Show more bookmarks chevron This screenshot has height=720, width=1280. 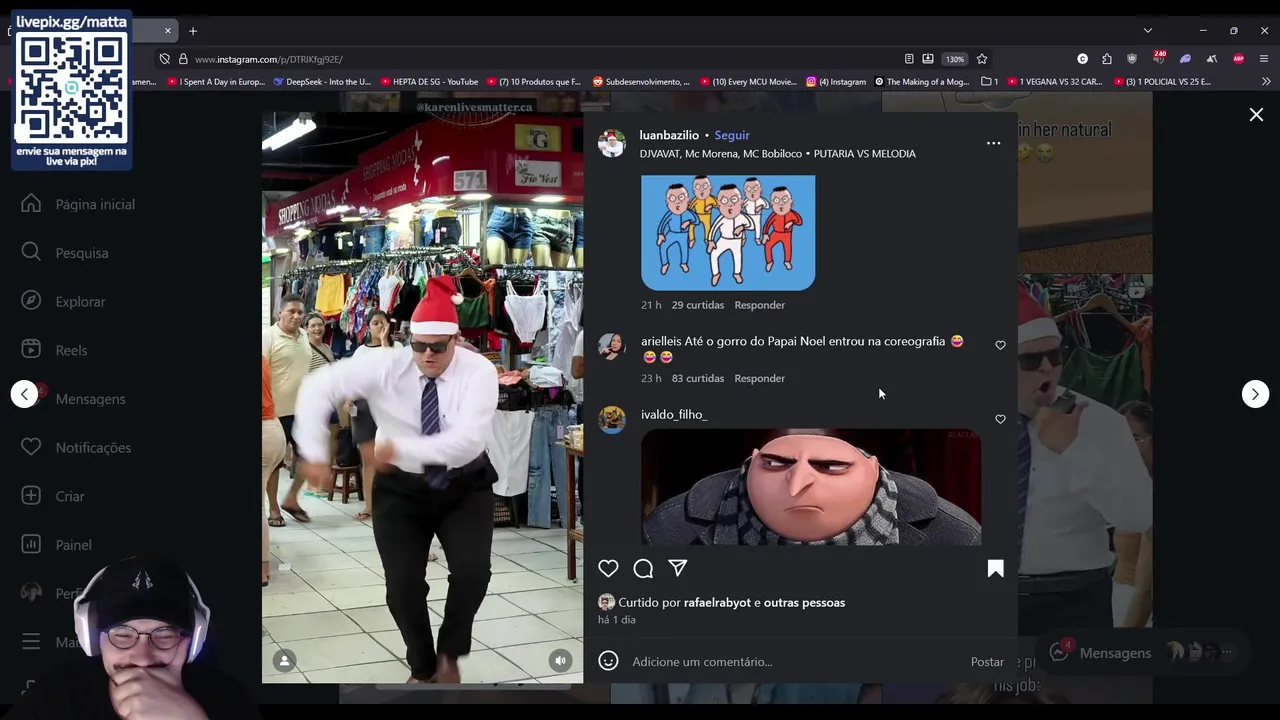pyautogui.click(x=1266, y=82)
